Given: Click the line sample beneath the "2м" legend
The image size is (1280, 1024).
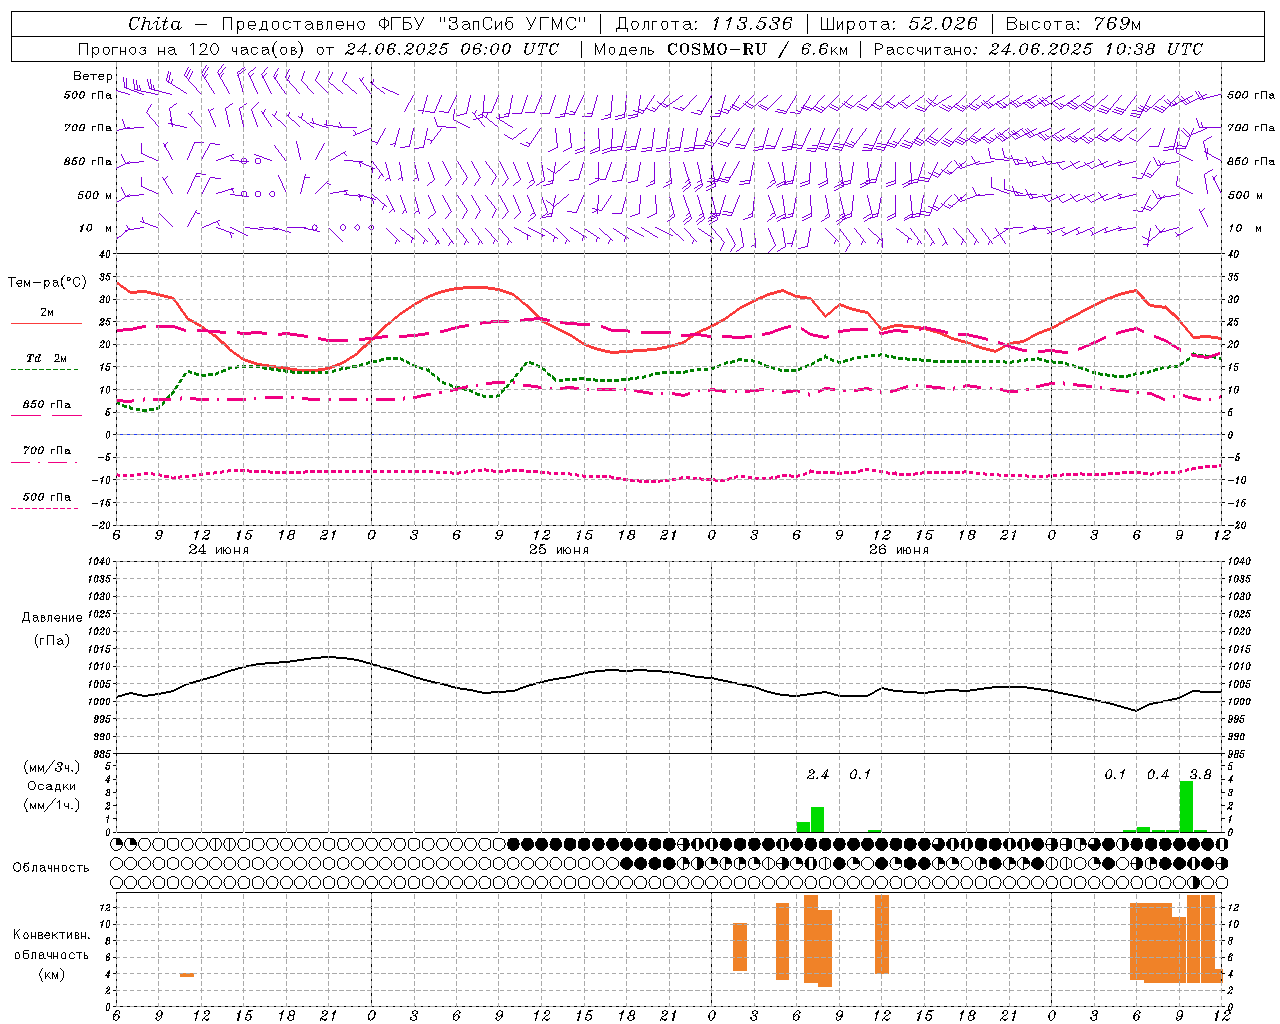Looking at the screenshot, I should [x=46, y=324].
